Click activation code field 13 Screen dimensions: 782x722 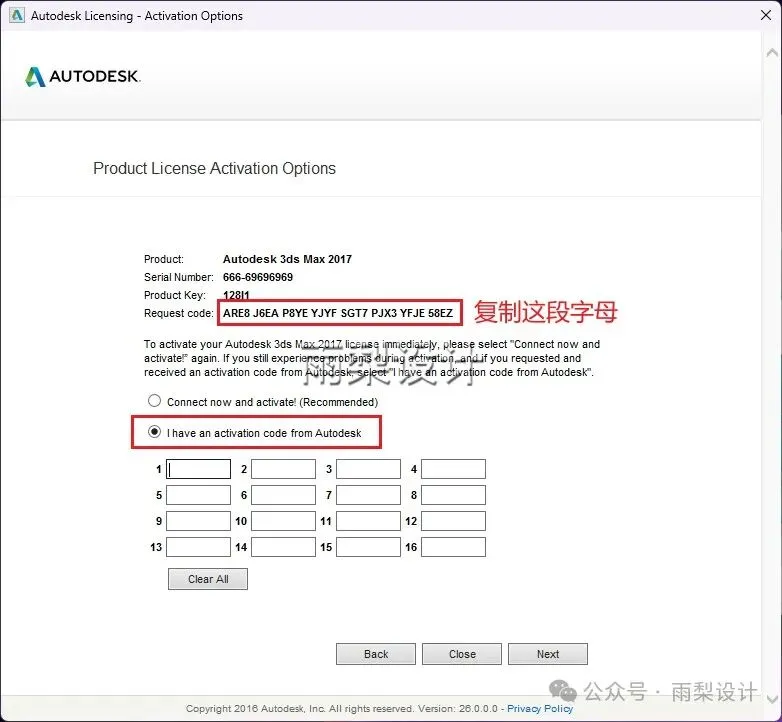[x=198, y=547]
